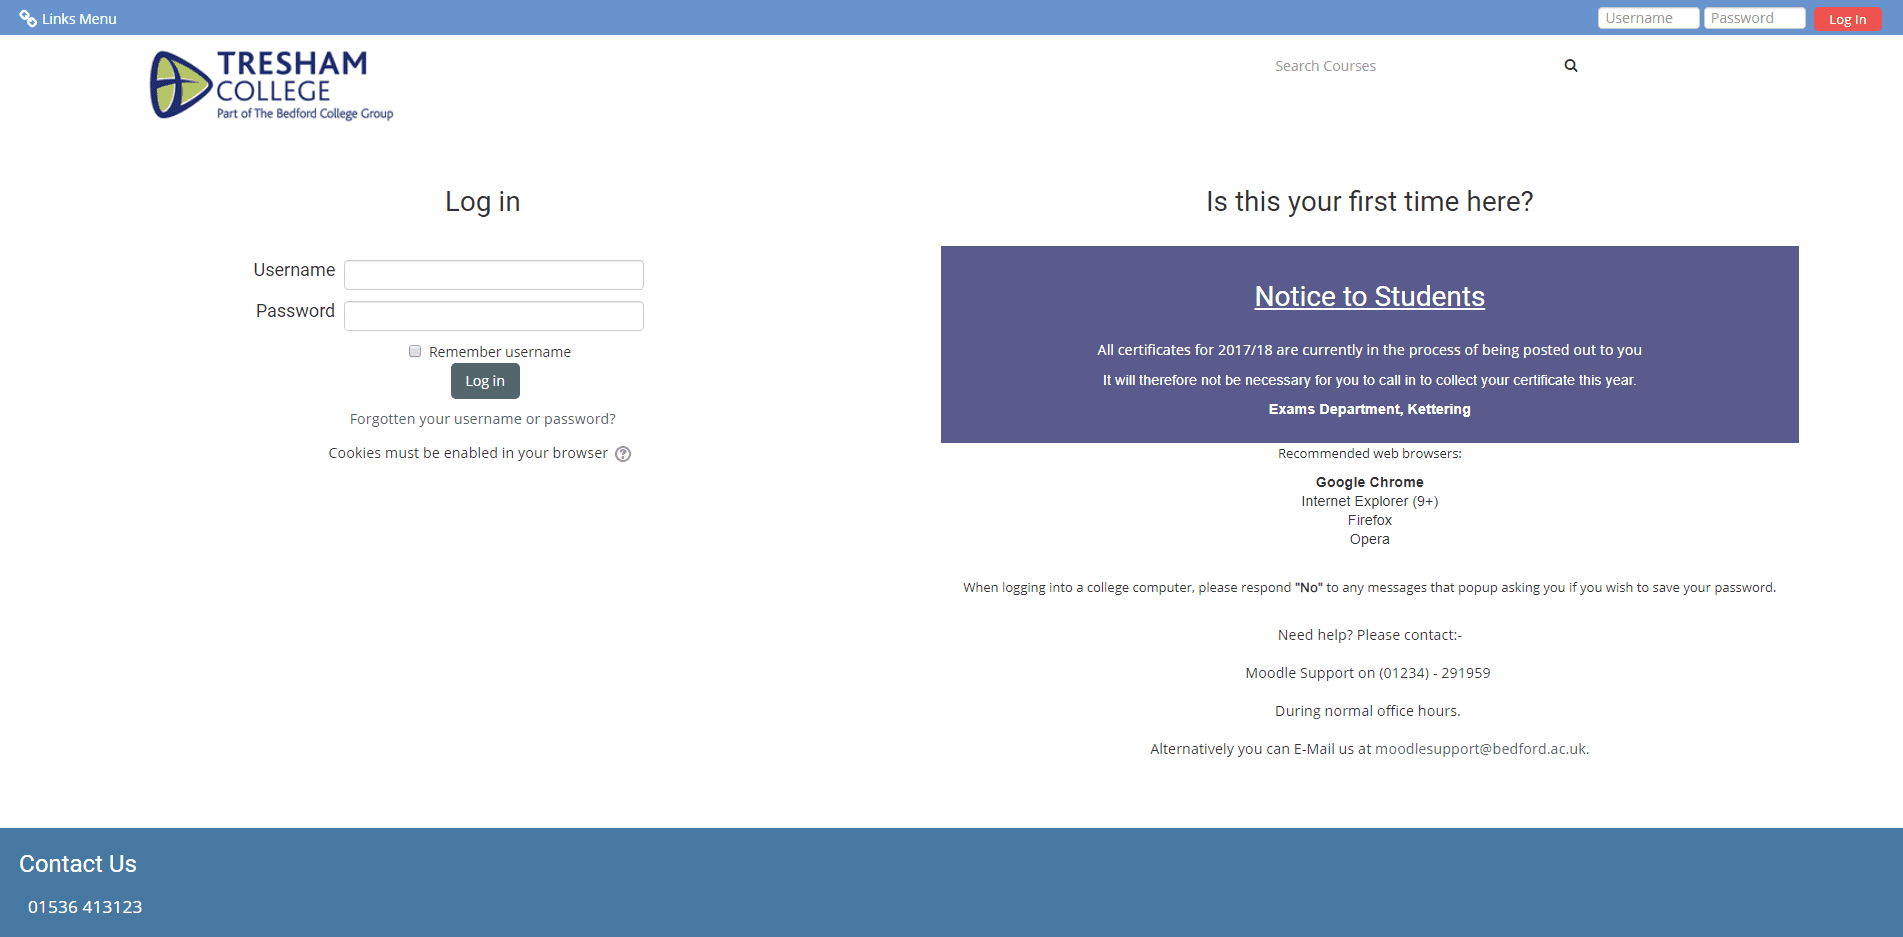Open the Links Menu

68,19
